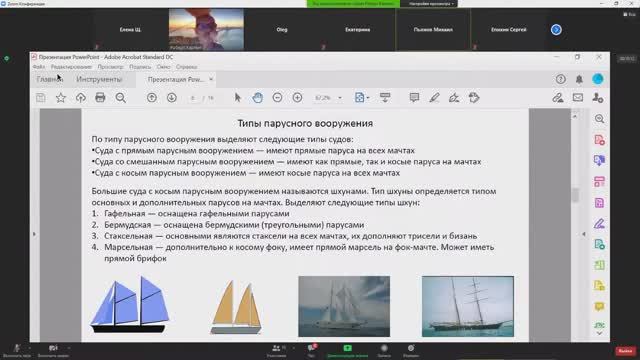Click the Record button in Zoom

click(x=384, y=350)
